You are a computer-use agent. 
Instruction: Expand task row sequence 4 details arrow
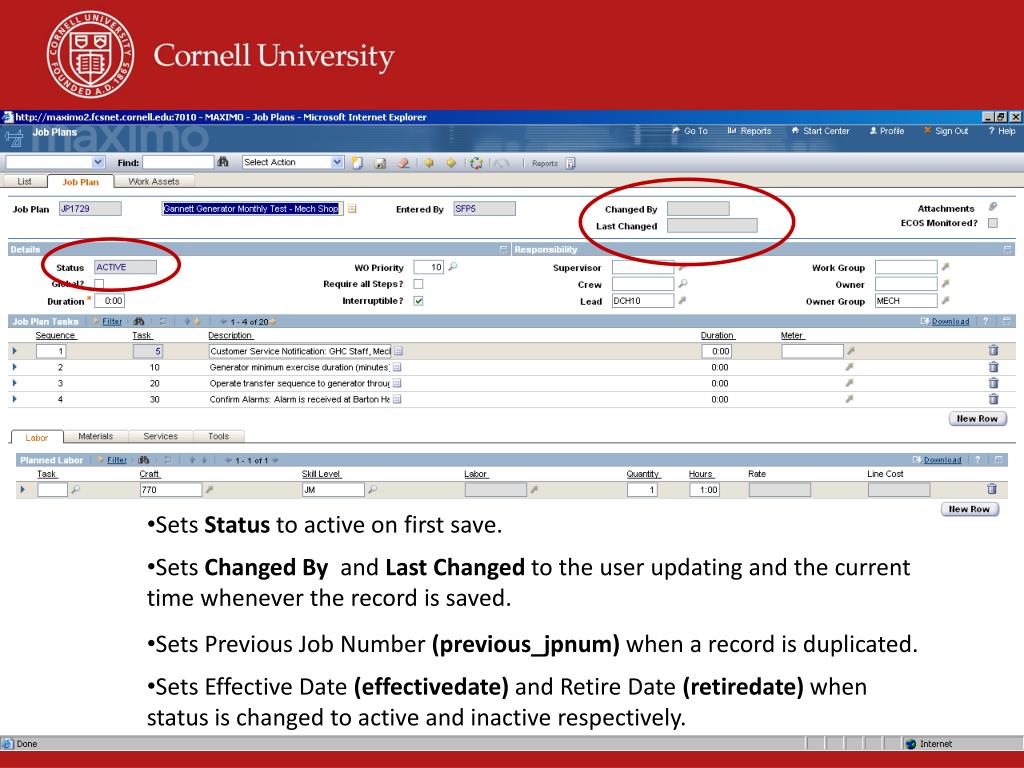pyautogui.click(x=15, y=399)
